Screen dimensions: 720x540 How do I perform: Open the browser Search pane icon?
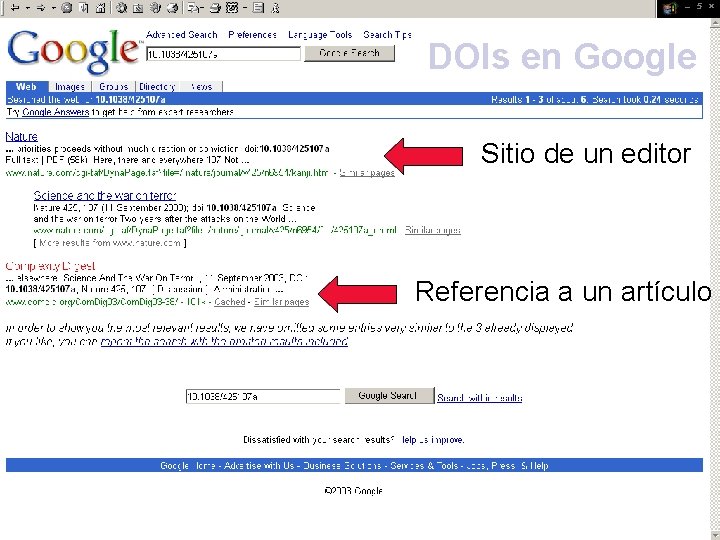point(121,7)
